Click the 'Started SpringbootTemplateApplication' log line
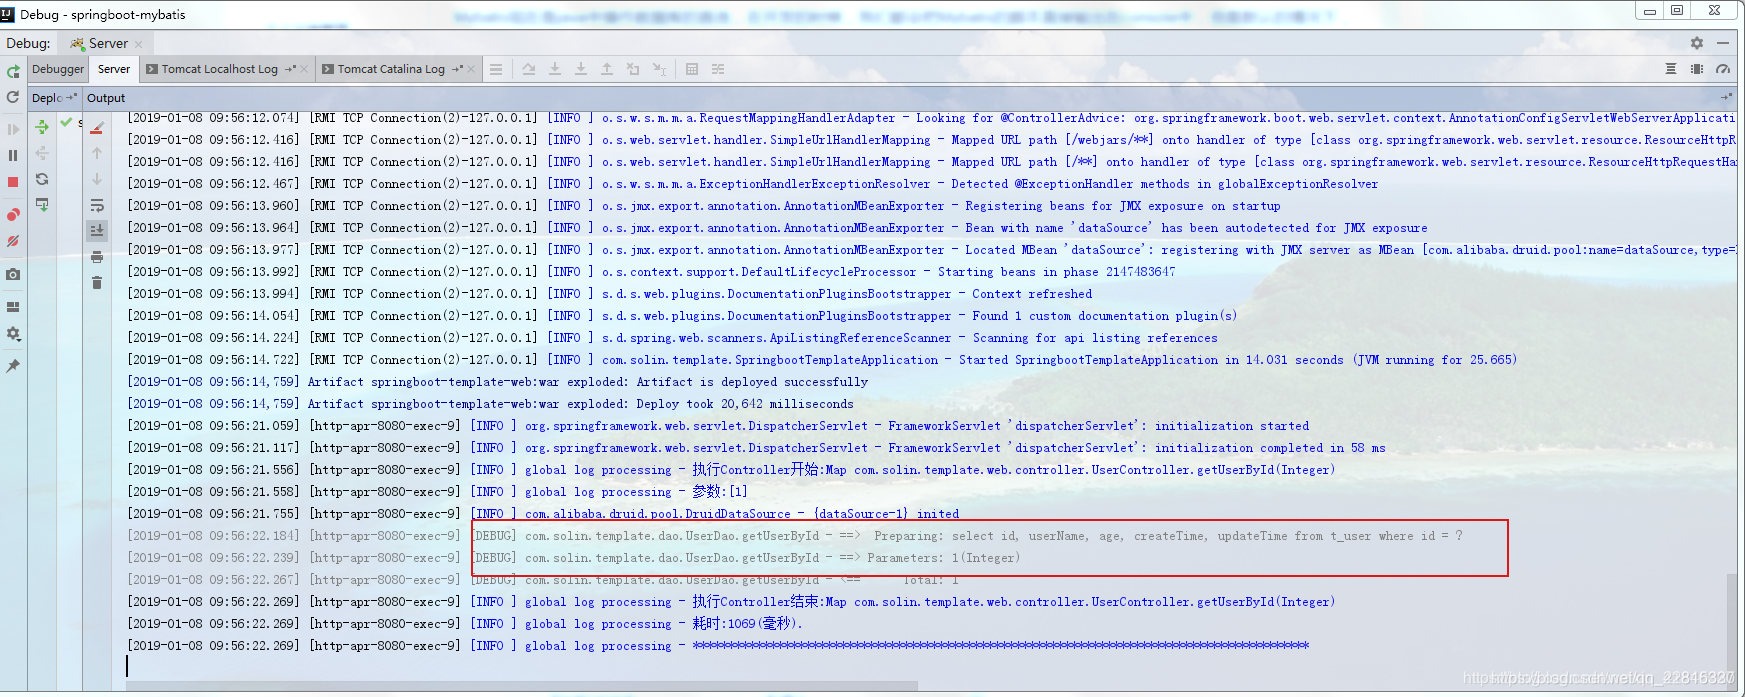1745x697 pixels. (822, 360)
